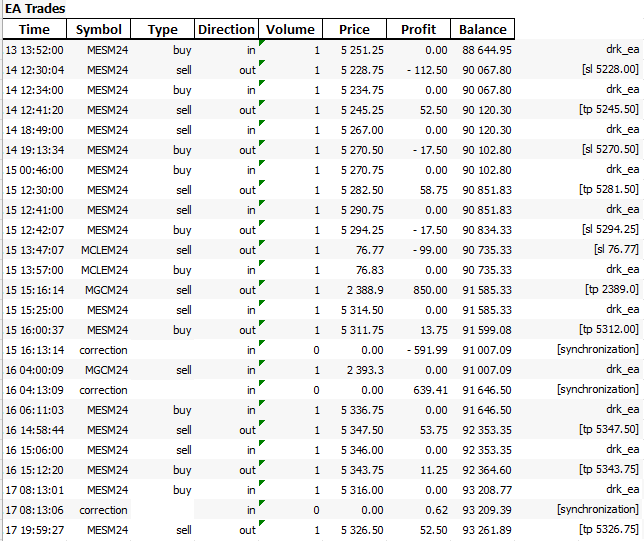The image size is (644, 541).
Task: Click time cell 13 13:52:00
Action: (34, 50)
